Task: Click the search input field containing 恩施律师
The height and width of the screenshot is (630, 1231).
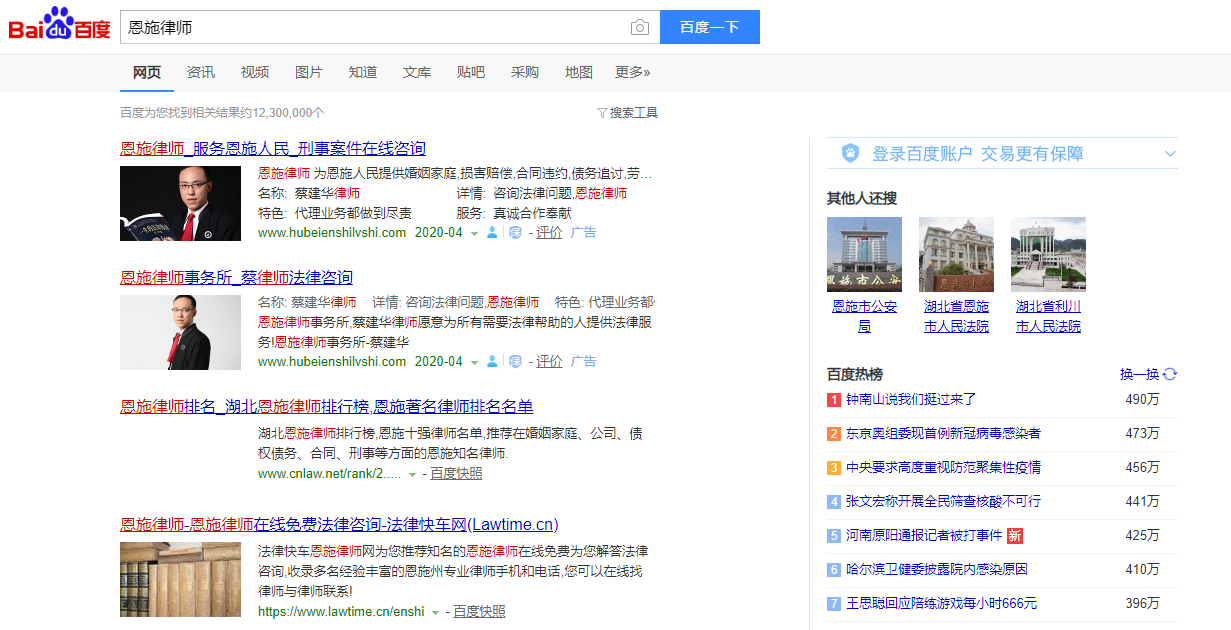Action: [x=370, y=27]
